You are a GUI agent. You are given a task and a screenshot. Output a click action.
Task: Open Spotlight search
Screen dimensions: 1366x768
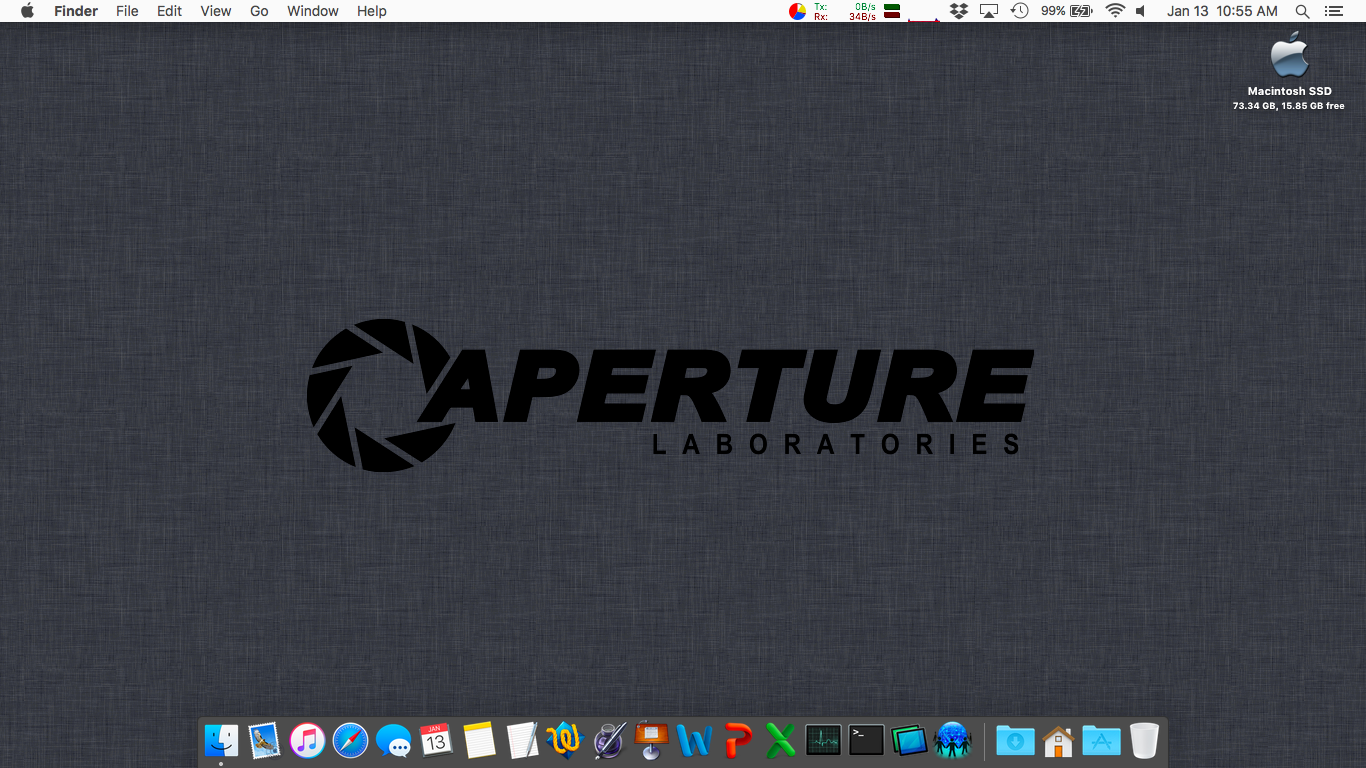(1302, 11)
